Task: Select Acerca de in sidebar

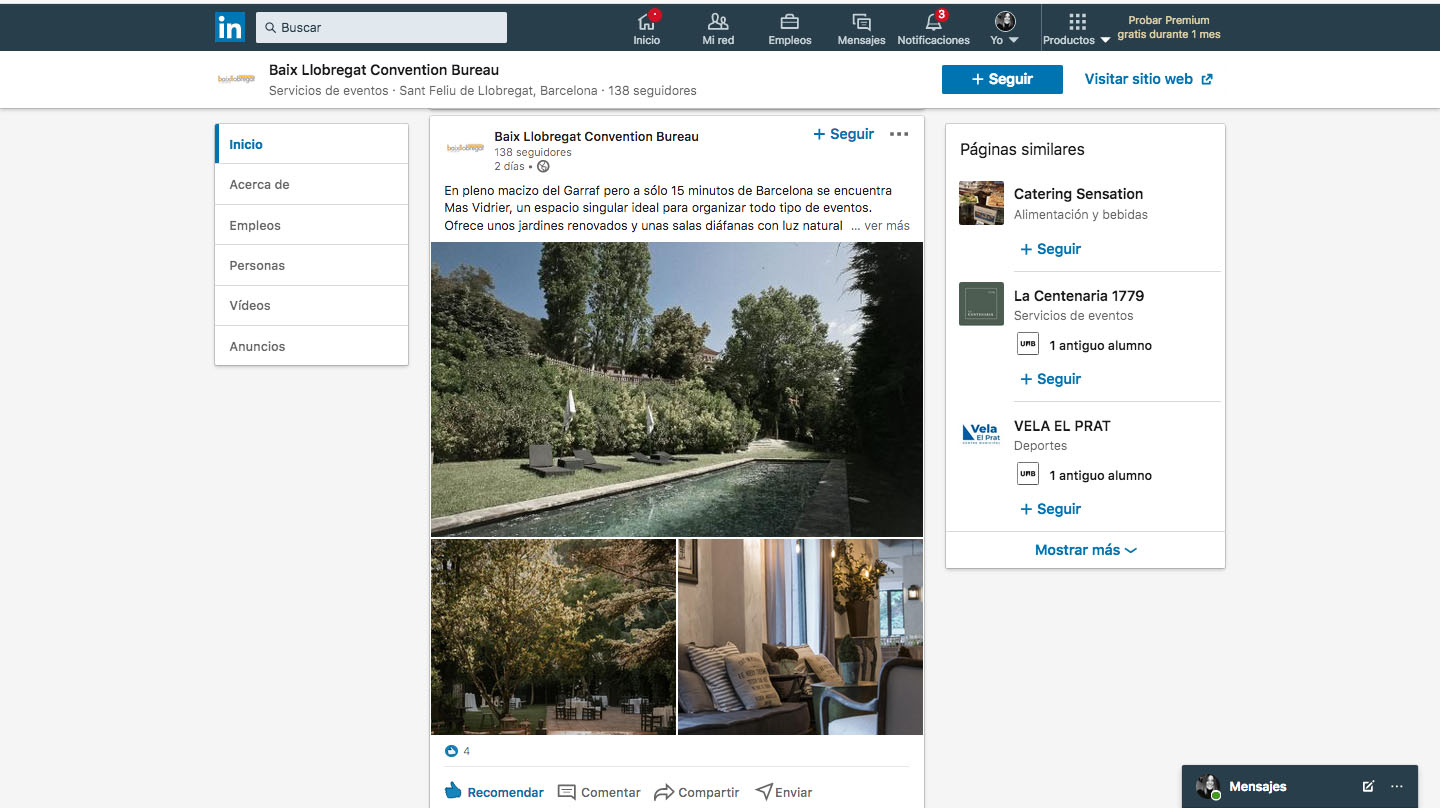Action: (x=259, y=185)
